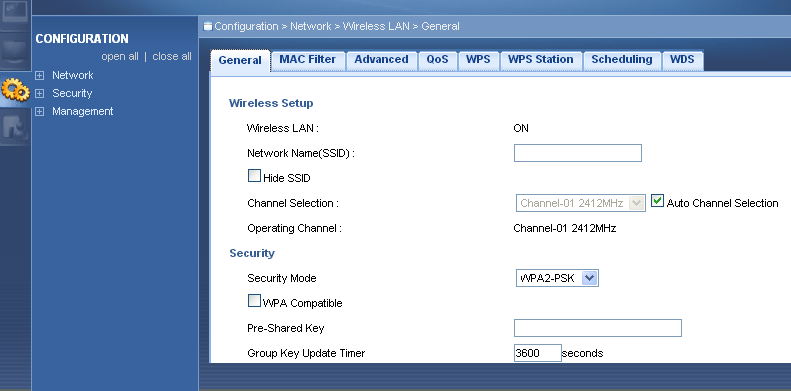The image size is (791, 391).
Task: Click the small icon before the Configuration breadcrumb
Action: coord(207,26)
